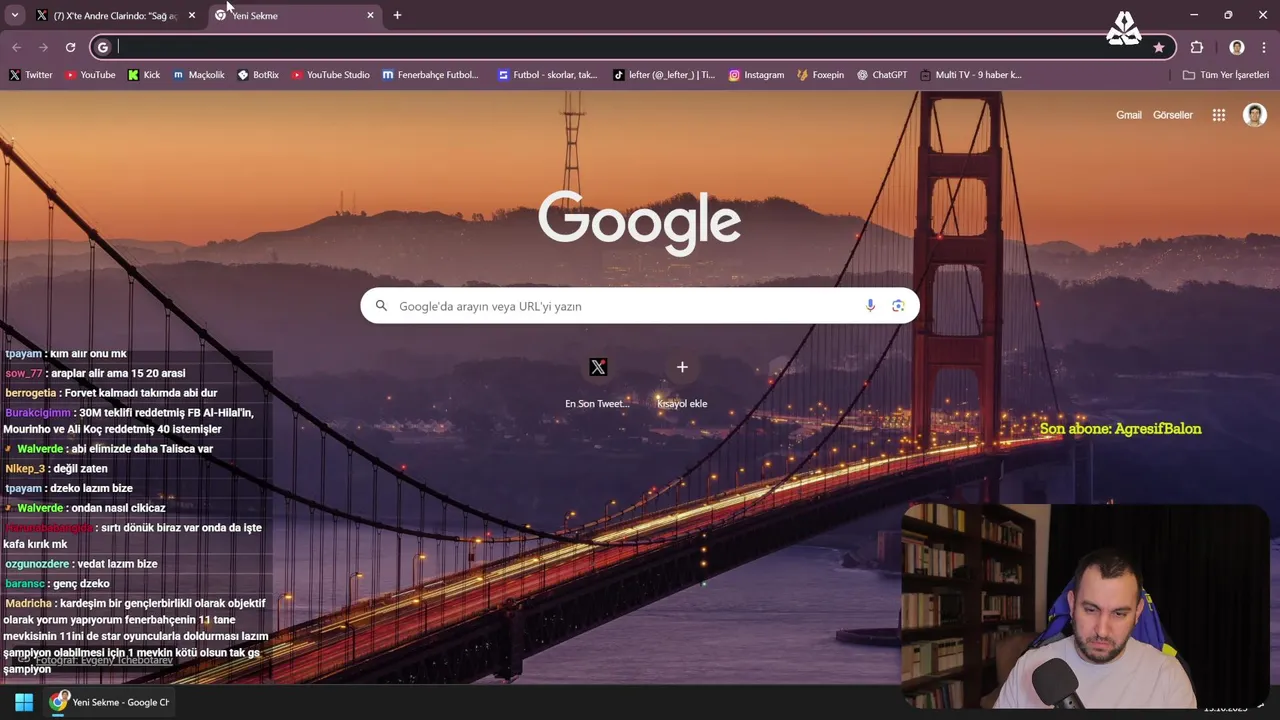Add a shortcut with Kısayol ekle
This screenshot has width=1280, height=720.
pos(682,381)
